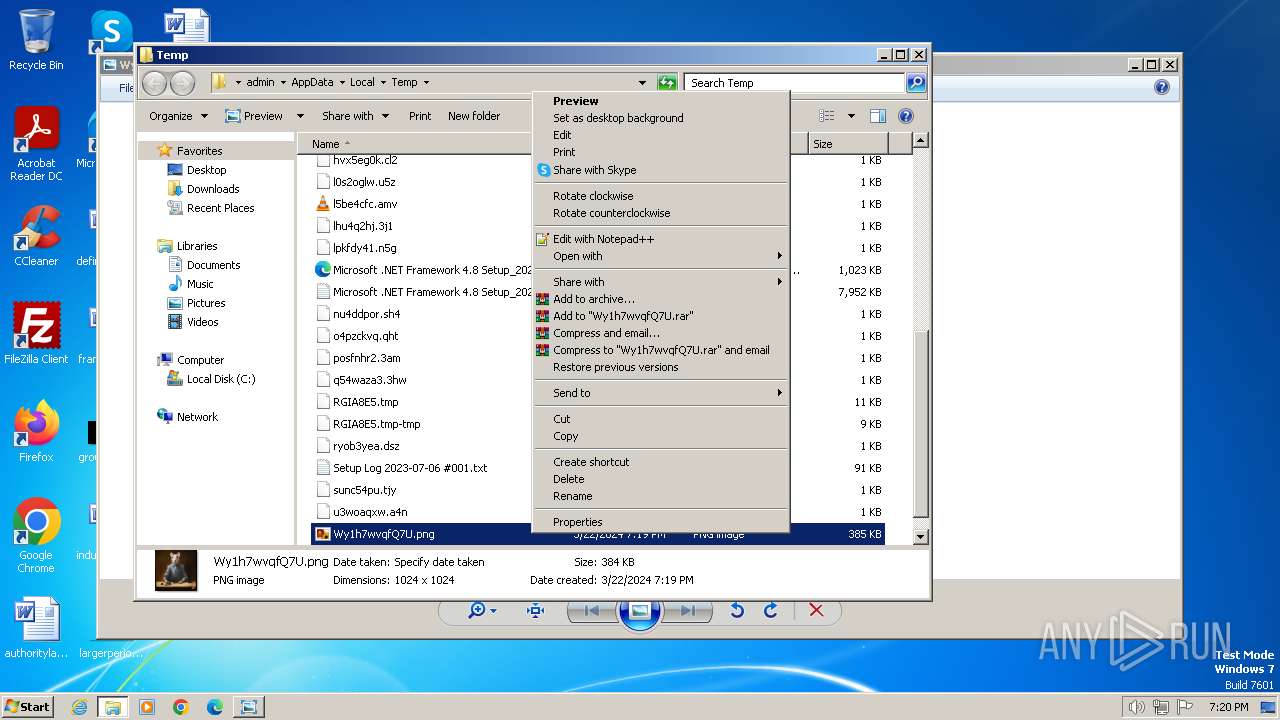Click the file list scroll down arrow
This screenshot has height=720, width=1280.
(x=921, y=537)
